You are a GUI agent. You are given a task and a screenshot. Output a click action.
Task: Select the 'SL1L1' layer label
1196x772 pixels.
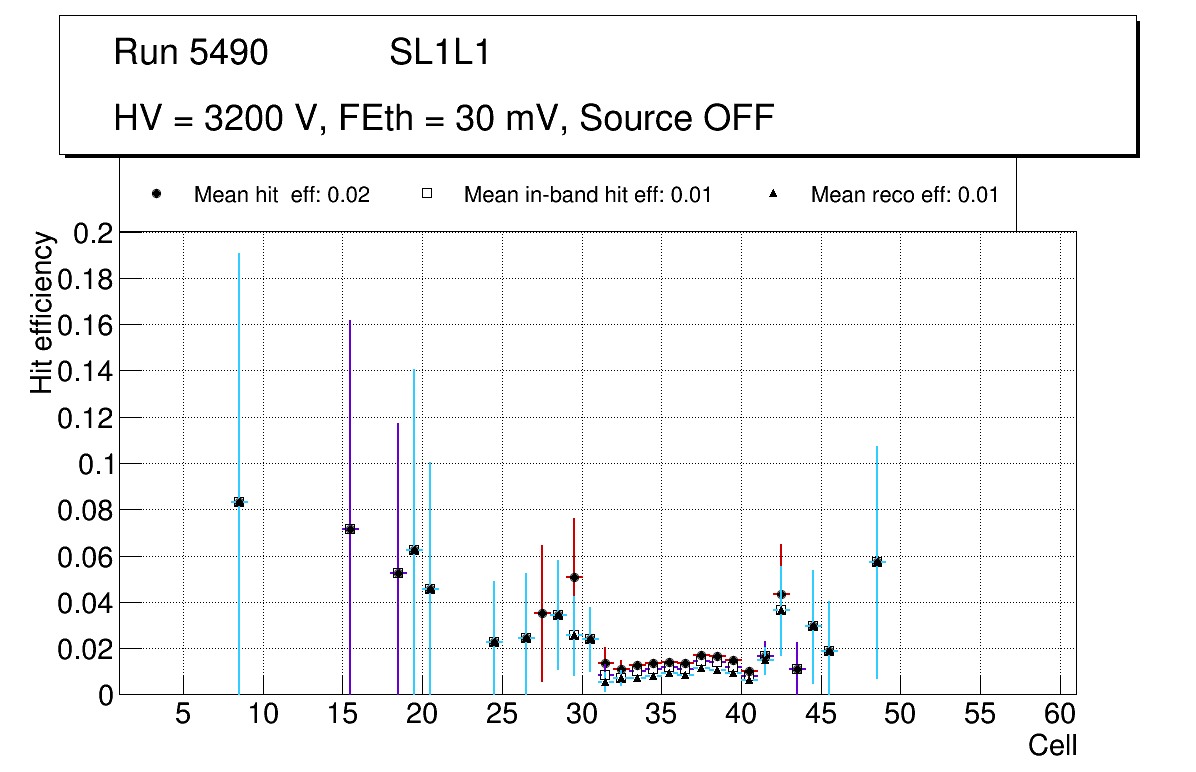(x=439, y=53)
